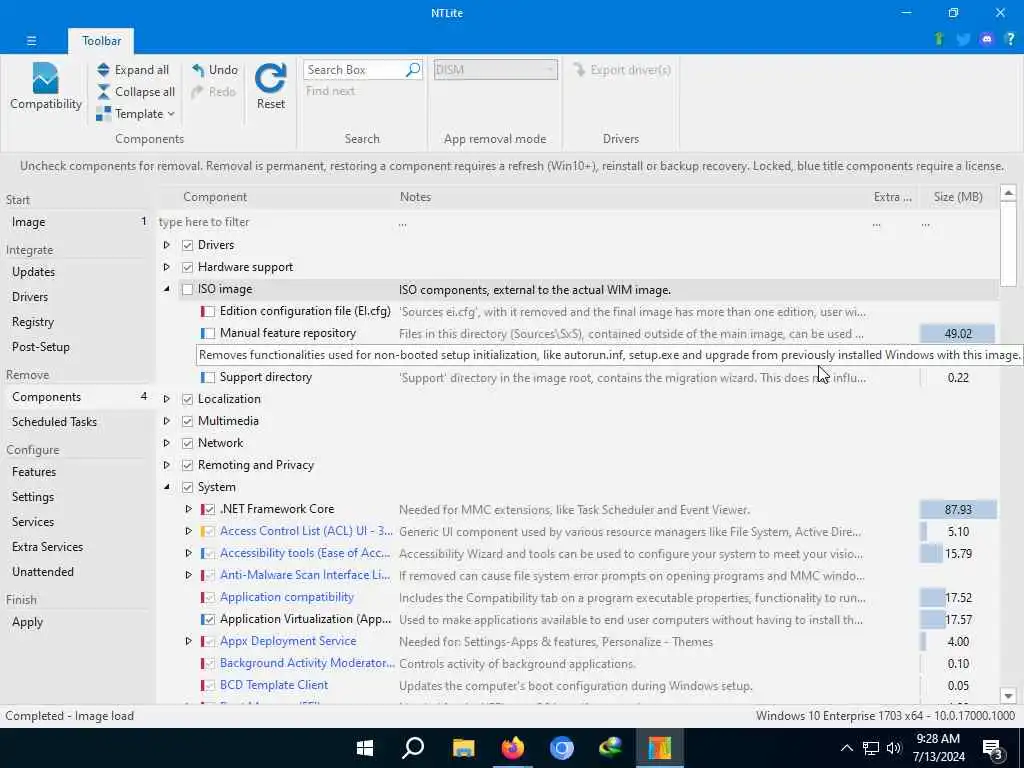Expand the Localization node
Viewport: 1024px width, 768px height.
(167, 399)
